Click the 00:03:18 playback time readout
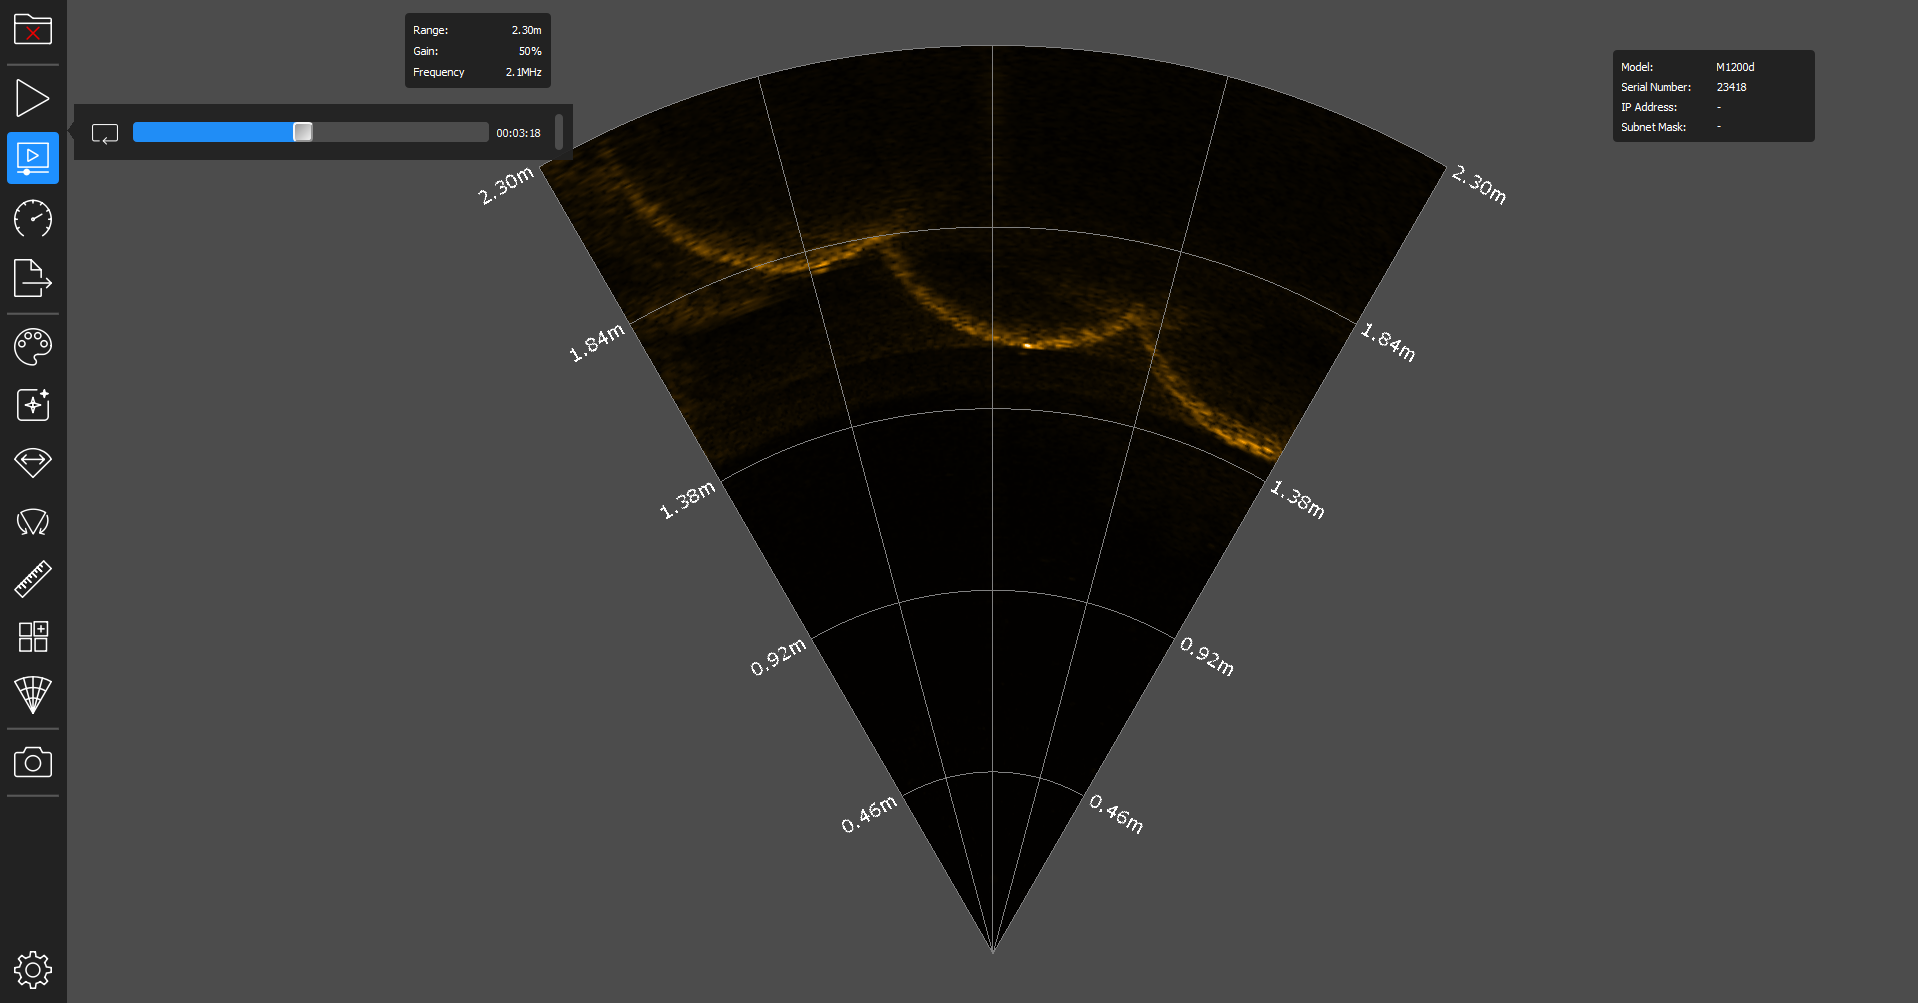The height and width of the screenshot is (1003, 1918). click(x=518, y=133)
